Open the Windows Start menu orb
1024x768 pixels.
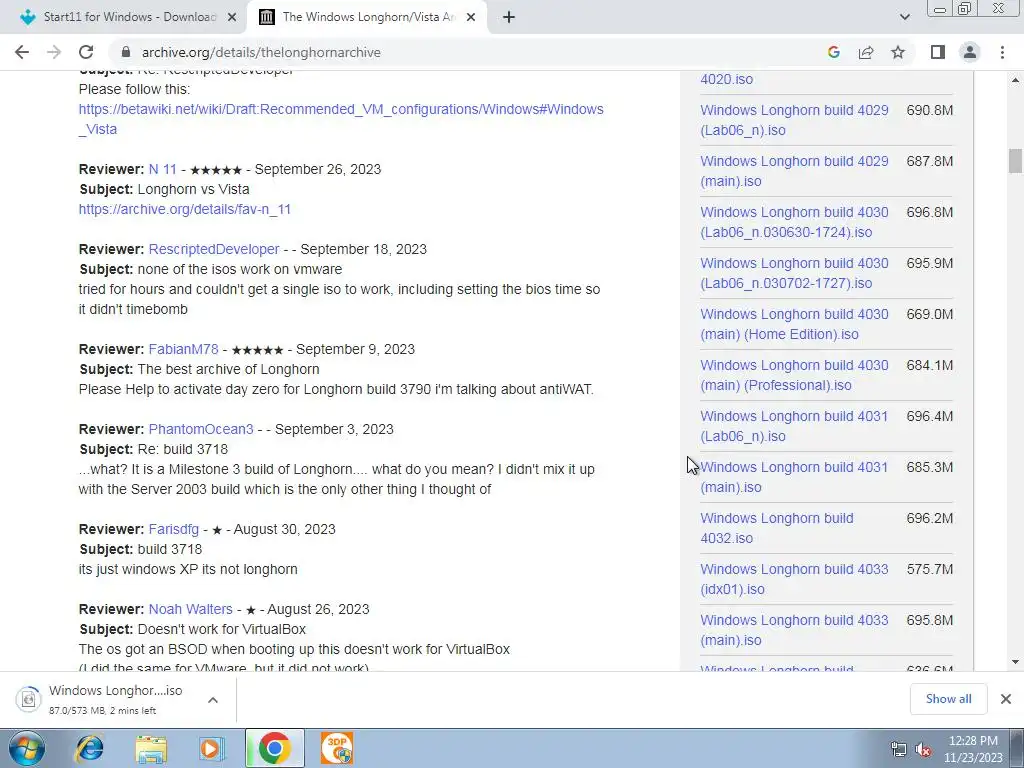27,748
